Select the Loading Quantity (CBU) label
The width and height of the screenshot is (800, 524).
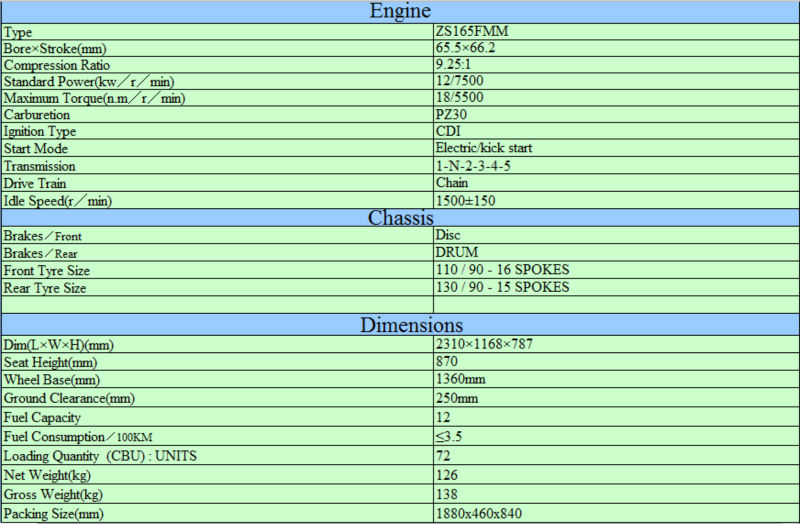[100, 456]
